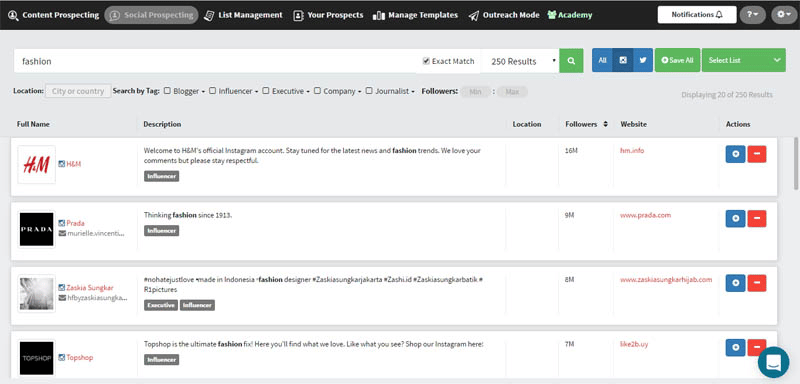Check the Journalist tag checkbox
Image resolution: width=800 pixels, height=384 pixels.
click(x=369, y=91)
